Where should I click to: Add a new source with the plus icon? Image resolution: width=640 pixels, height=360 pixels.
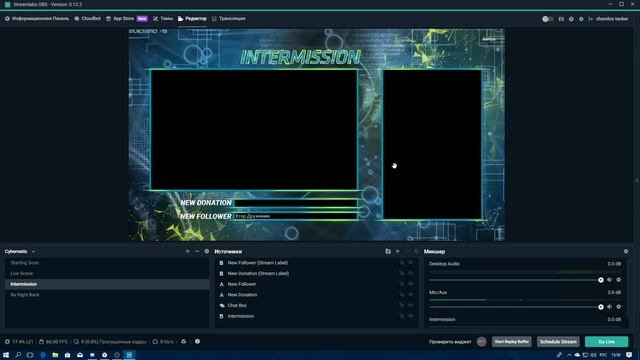pyautogui.click(x=398, y=251)
